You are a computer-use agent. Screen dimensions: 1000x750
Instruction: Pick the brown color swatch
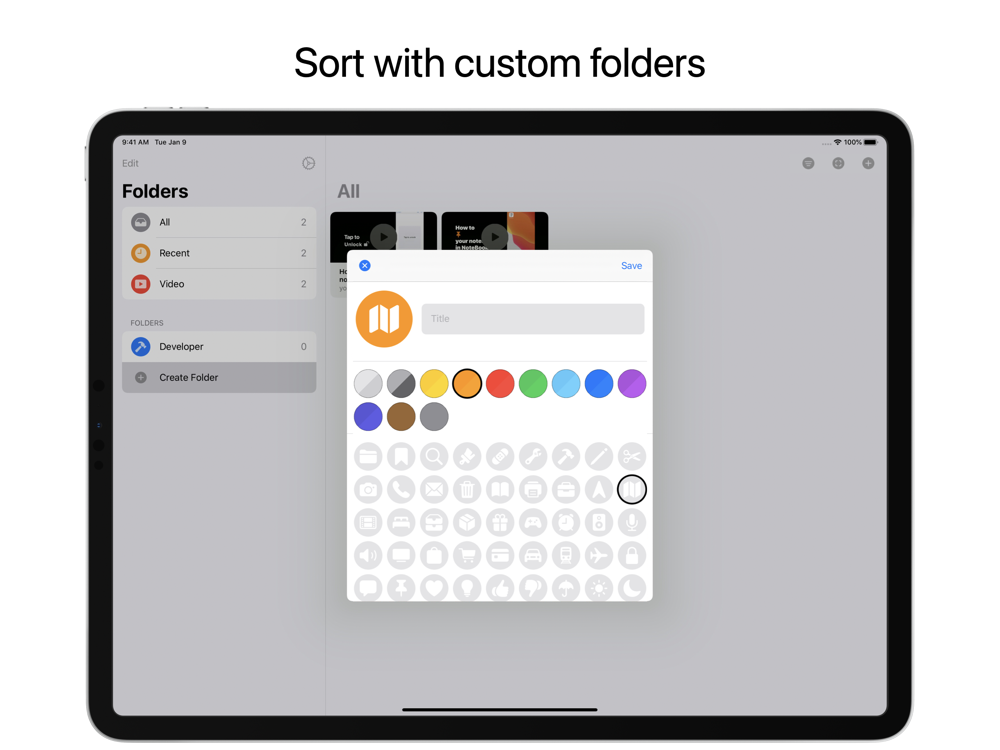(401, 416)
